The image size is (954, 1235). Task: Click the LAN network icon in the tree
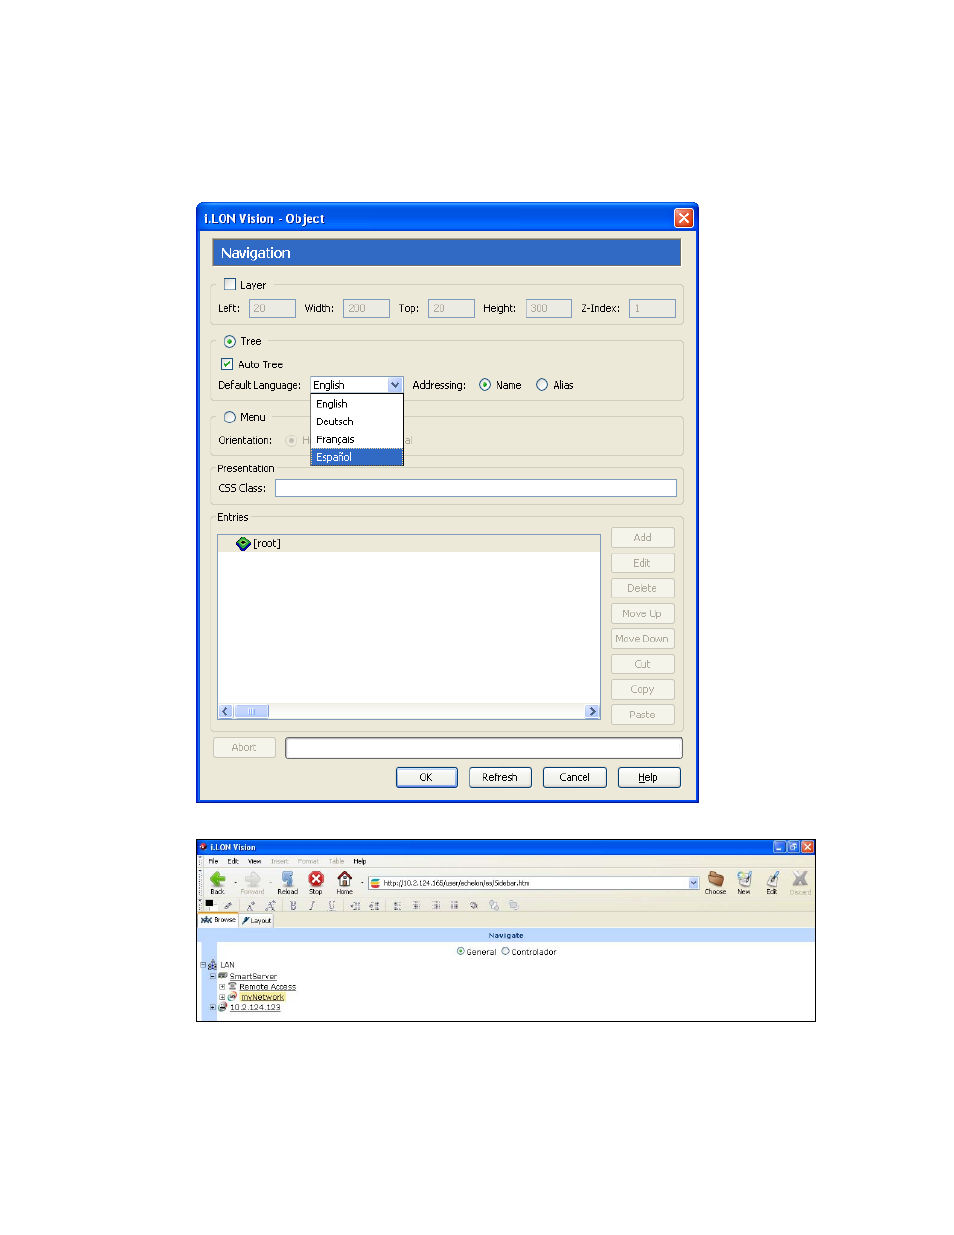click(212, 965)
